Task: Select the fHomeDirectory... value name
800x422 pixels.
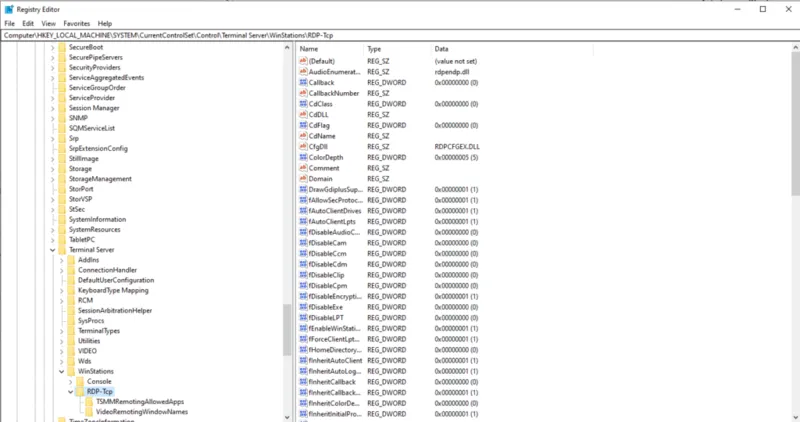Action: (x=335, y=350)
